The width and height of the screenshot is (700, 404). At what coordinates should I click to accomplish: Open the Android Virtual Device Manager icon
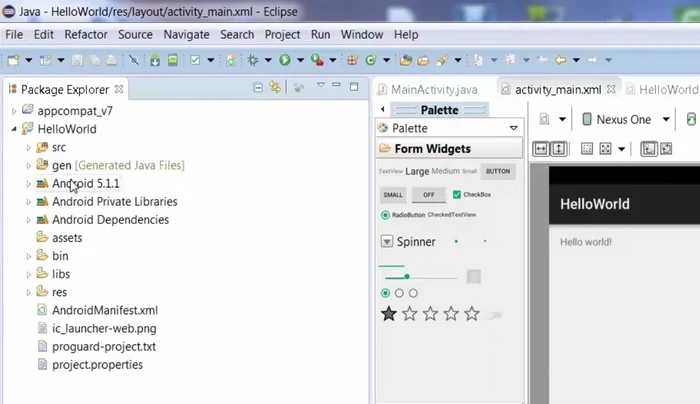tap(173, 60)
